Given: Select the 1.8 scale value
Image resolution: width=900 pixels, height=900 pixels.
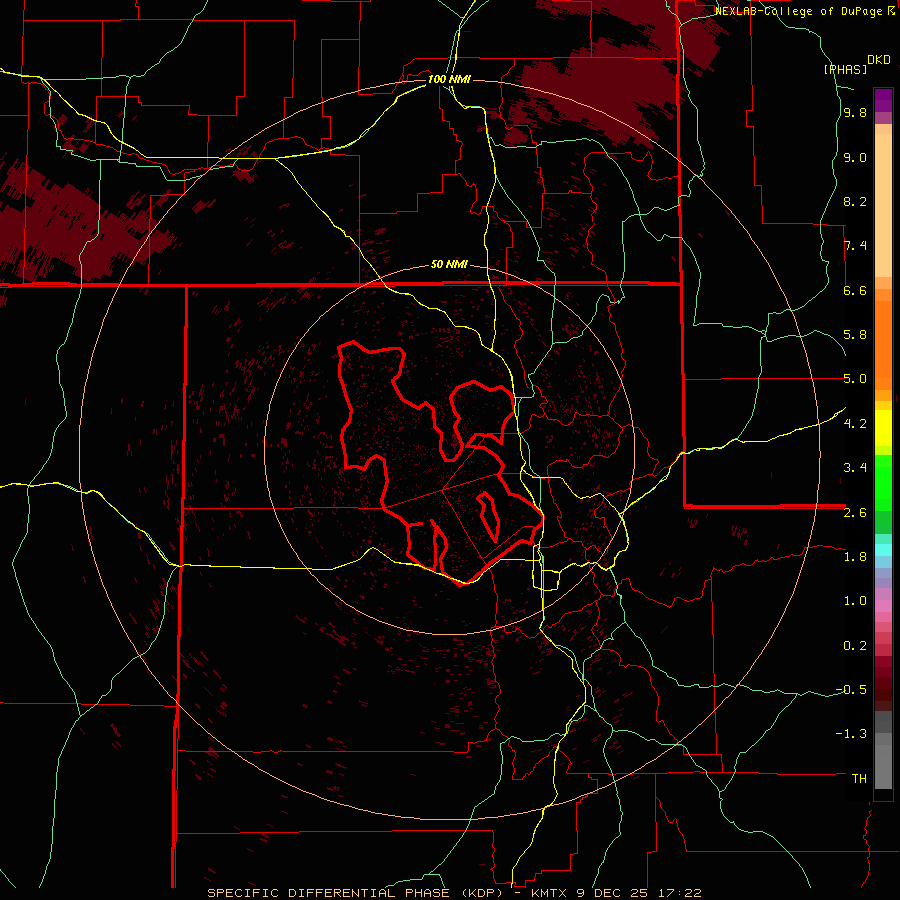Looking at the screenshot, I should pos(855,557).
